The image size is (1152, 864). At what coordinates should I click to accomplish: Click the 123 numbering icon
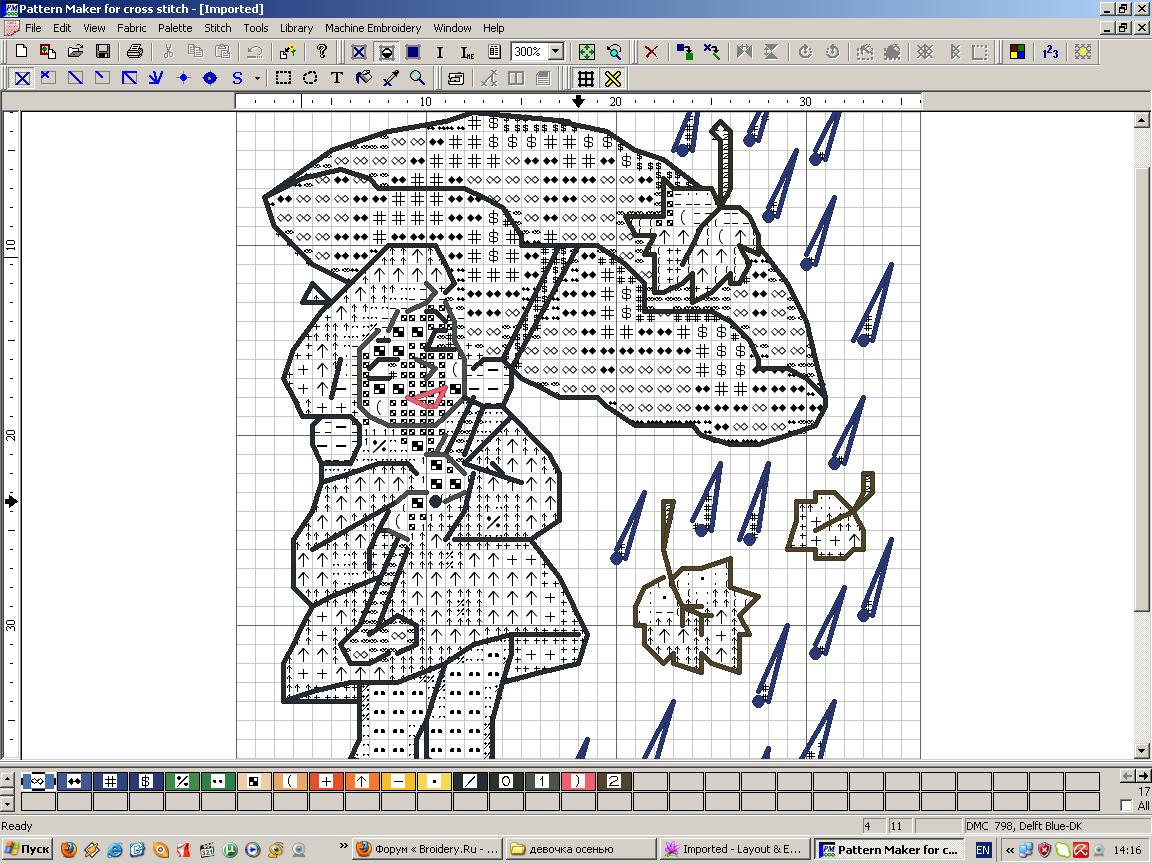coord(1051,51)
